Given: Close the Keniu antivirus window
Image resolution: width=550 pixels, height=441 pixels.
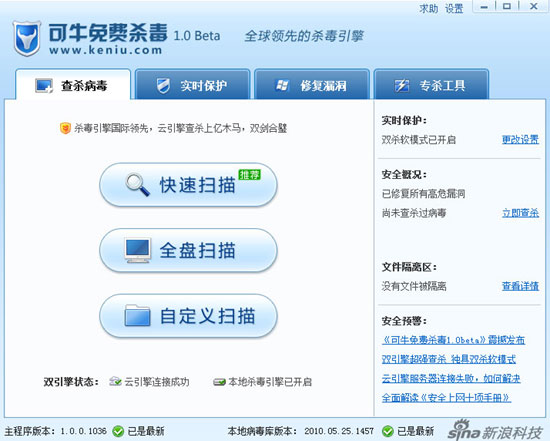Looking at the screenshot, I should 534,6.
